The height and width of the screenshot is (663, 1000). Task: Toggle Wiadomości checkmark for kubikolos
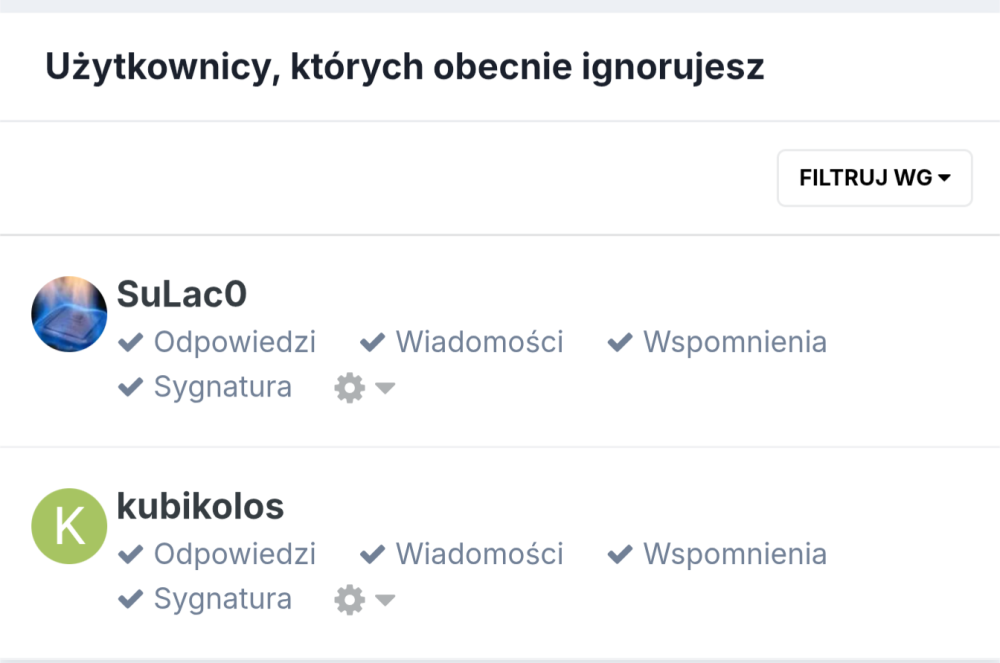point(373,554)
